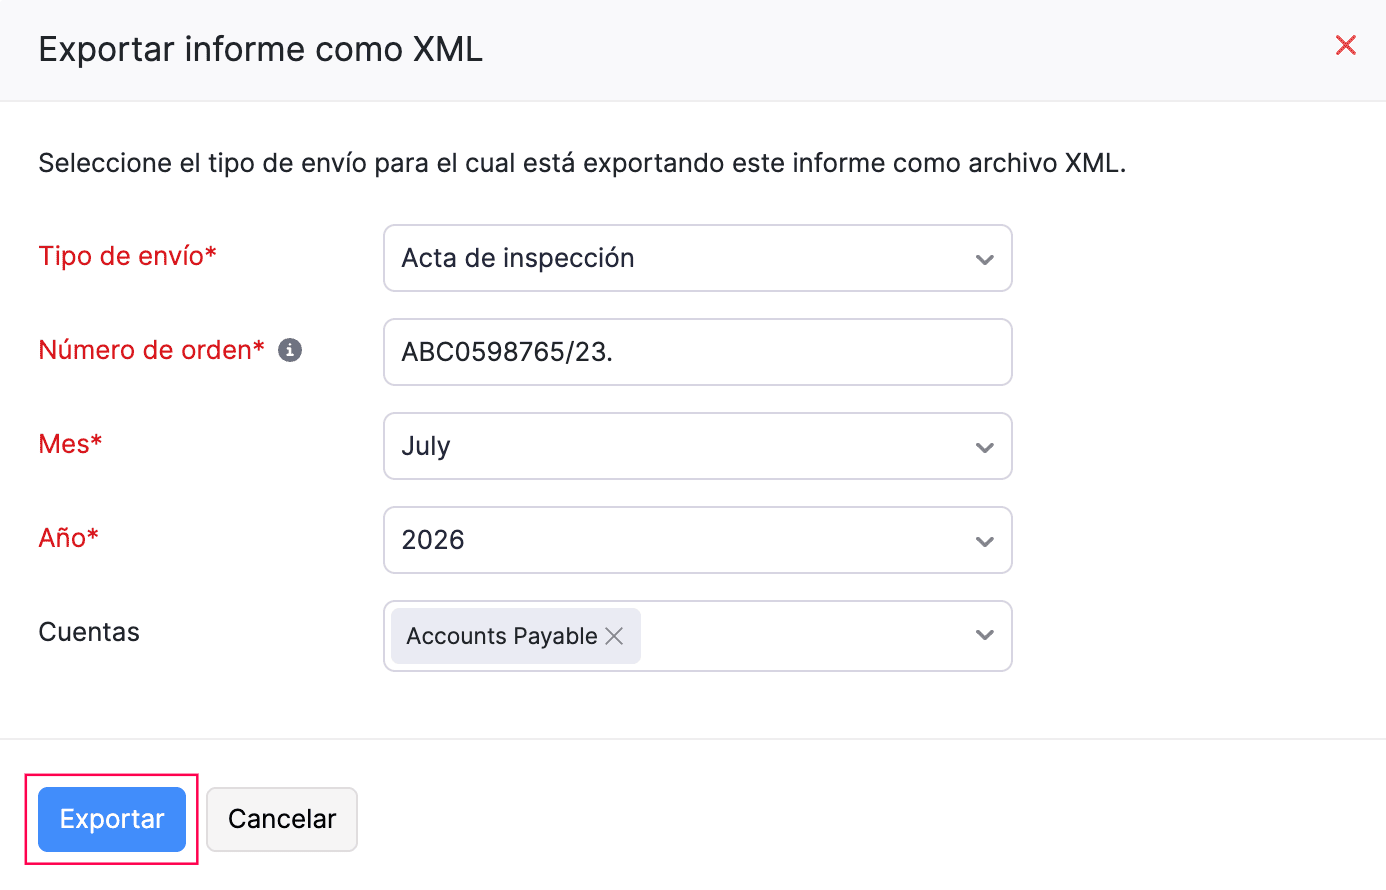Open the Acta de inspección dropdown
Viewport: 1386px width, 890px height.
point(698,258)
